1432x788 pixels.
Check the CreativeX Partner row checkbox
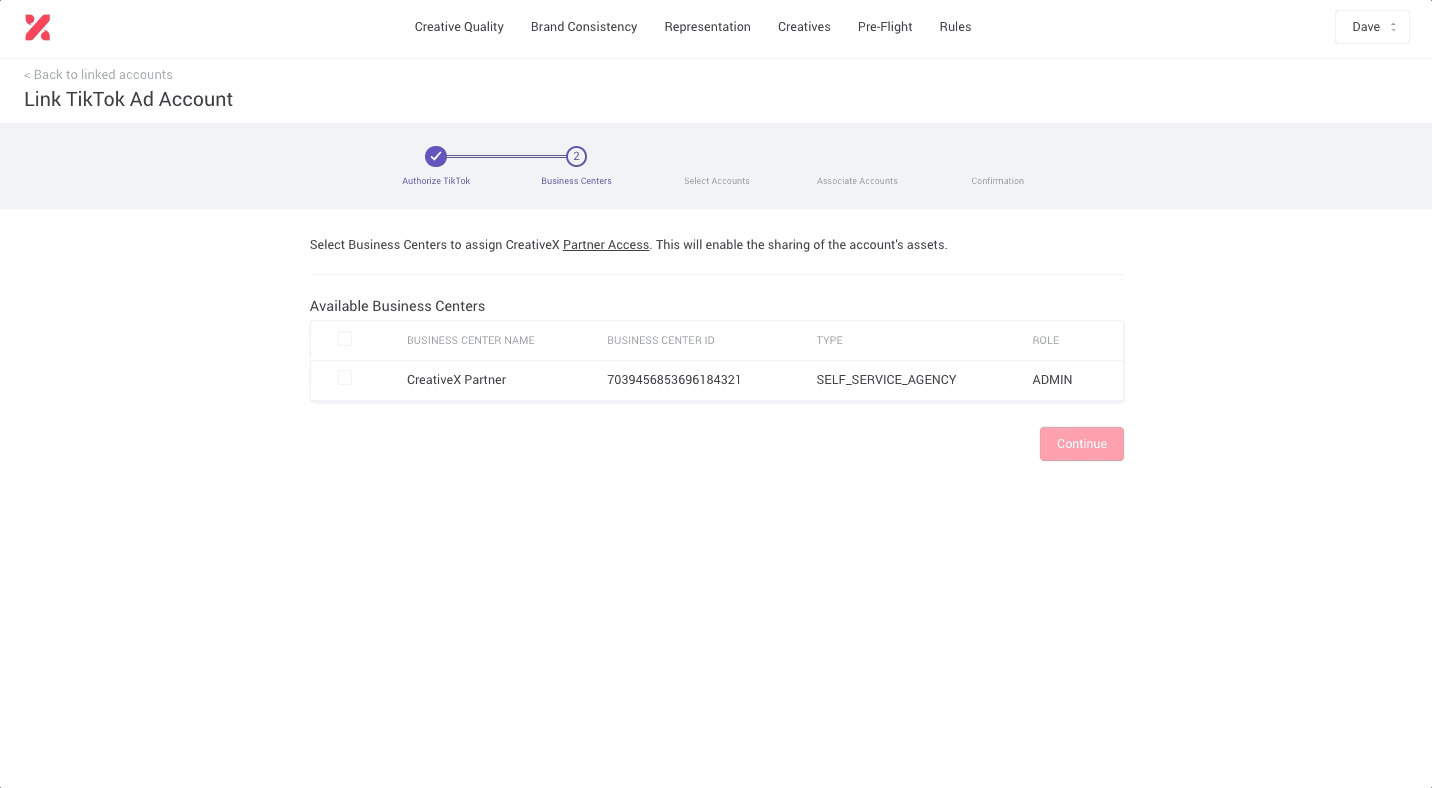345,378
